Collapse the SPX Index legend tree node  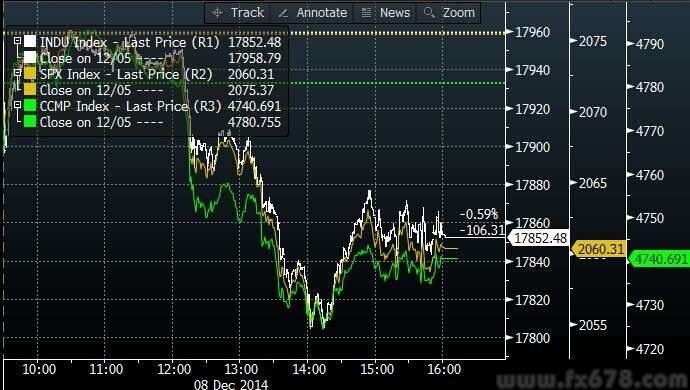coord(18,73)
